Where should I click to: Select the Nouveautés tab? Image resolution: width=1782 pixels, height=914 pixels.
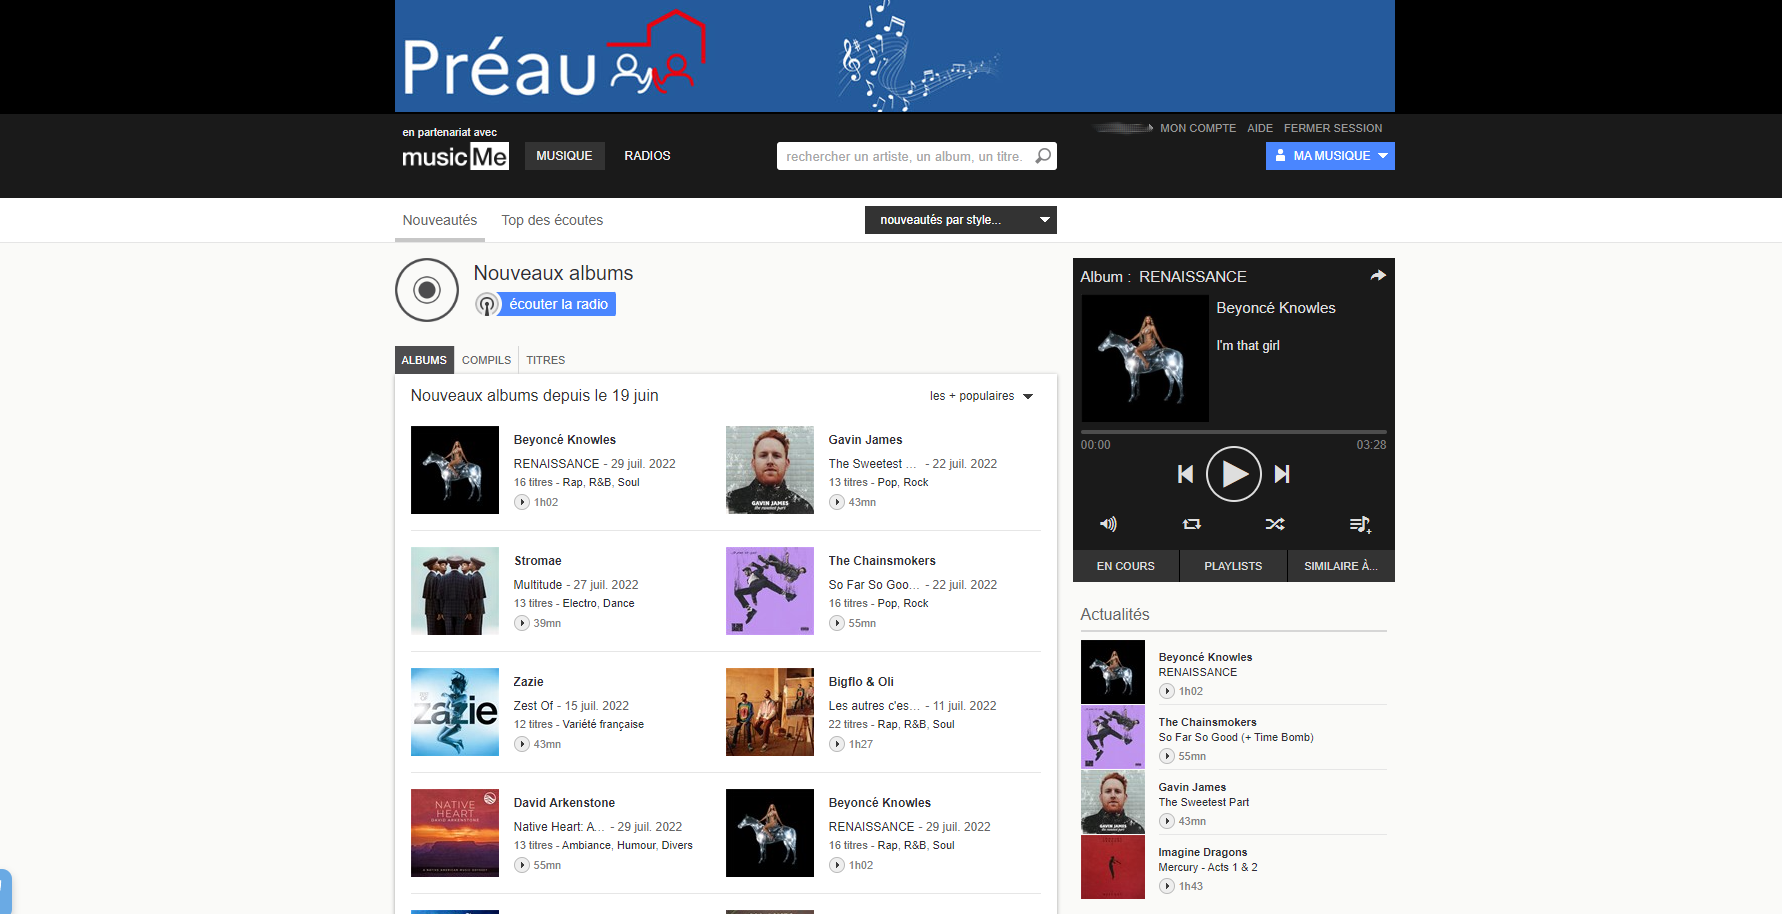pyautogui.click(x=440, y=220)
